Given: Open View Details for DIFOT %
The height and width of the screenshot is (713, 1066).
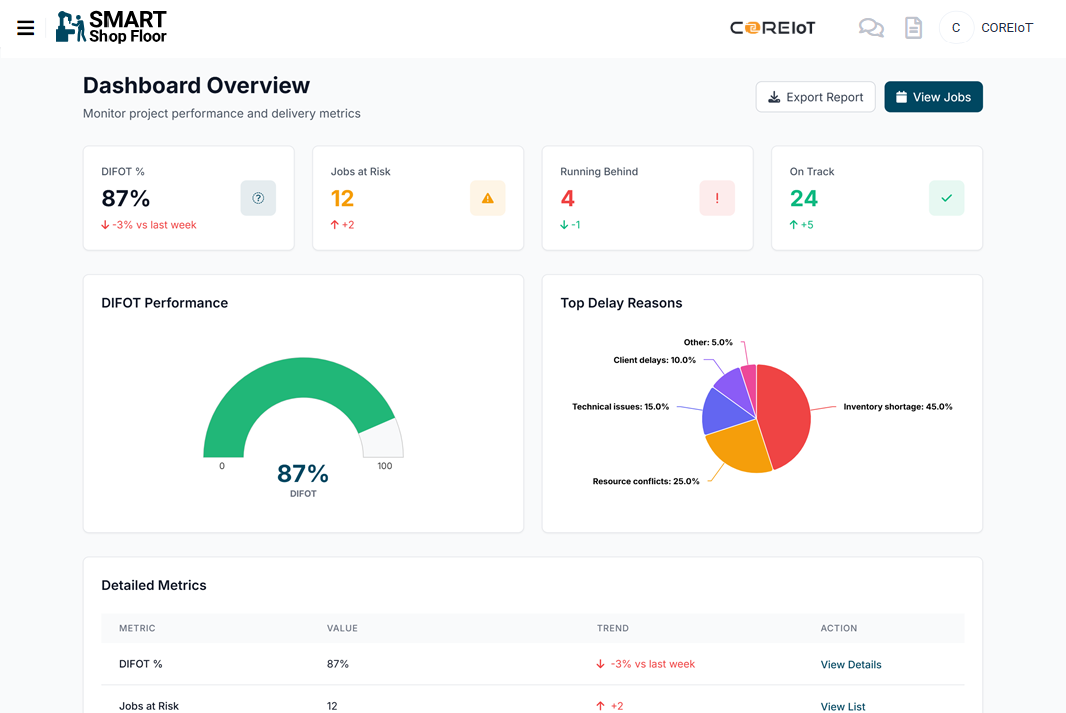Looking at the screenshot, I should [850, 664].
